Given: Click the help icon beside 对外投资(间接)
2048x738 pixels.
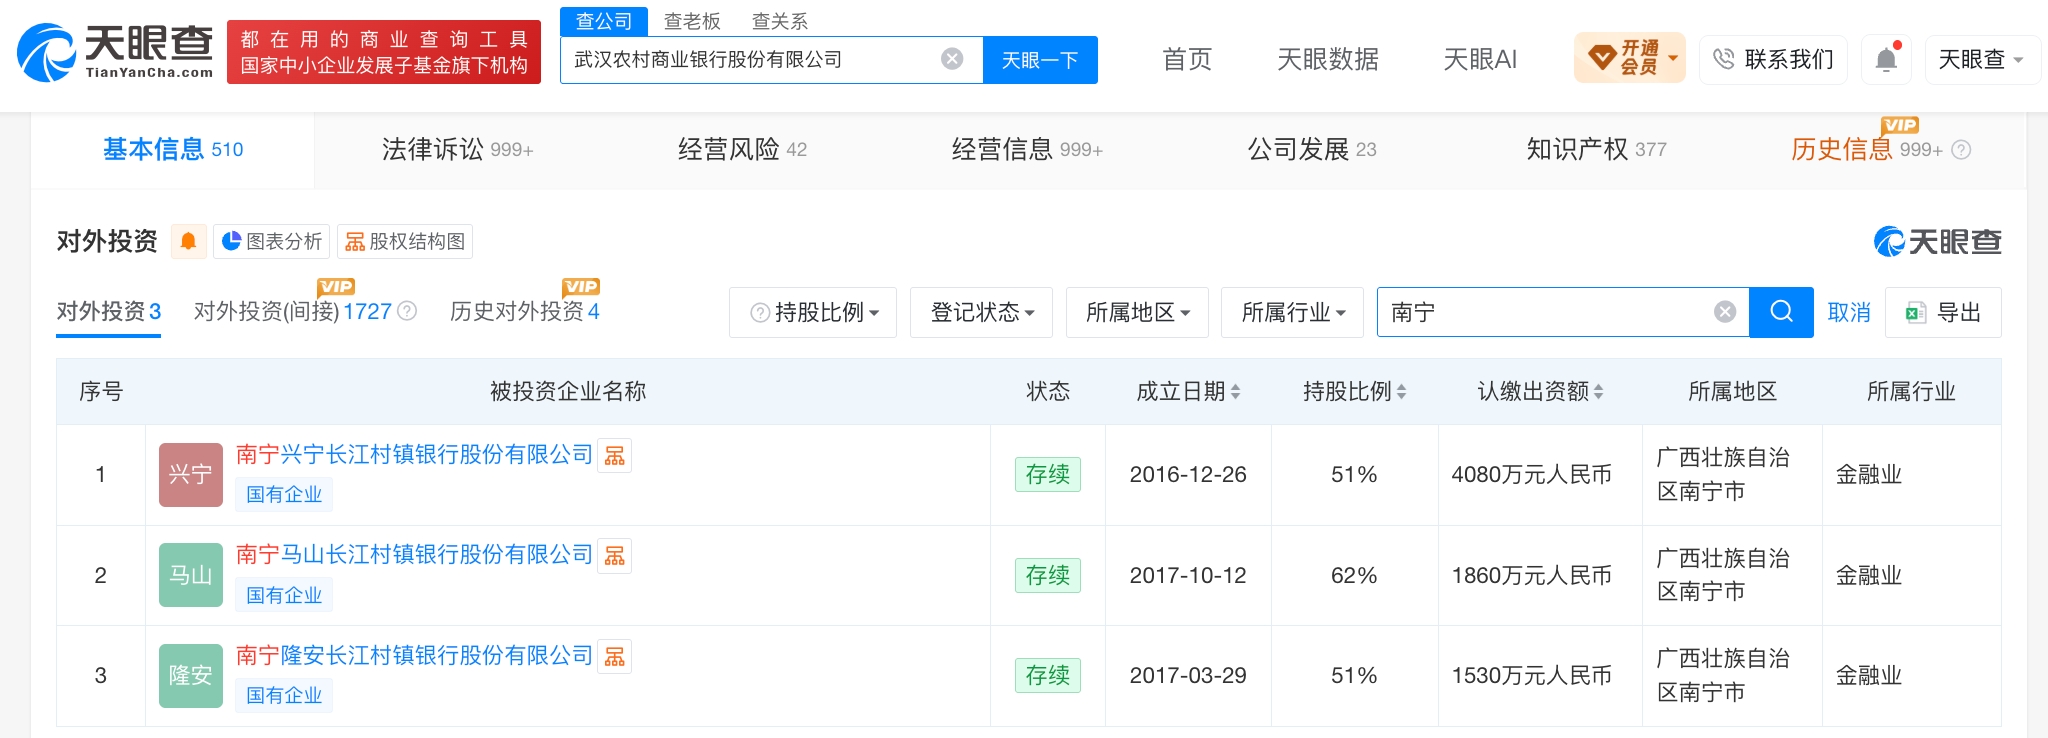Looking at the screenshot, I should [407, 311].
